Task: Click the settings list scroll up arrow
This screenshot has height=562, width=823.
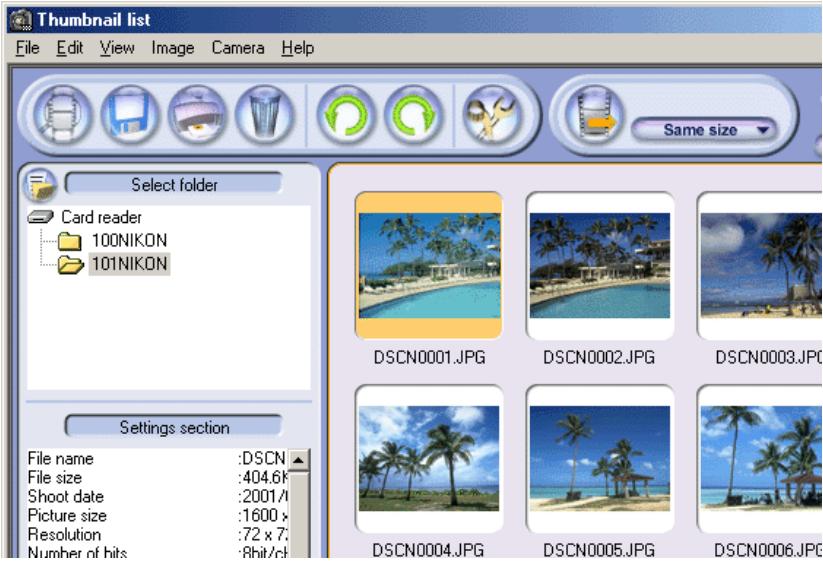Action: (298, 460)
